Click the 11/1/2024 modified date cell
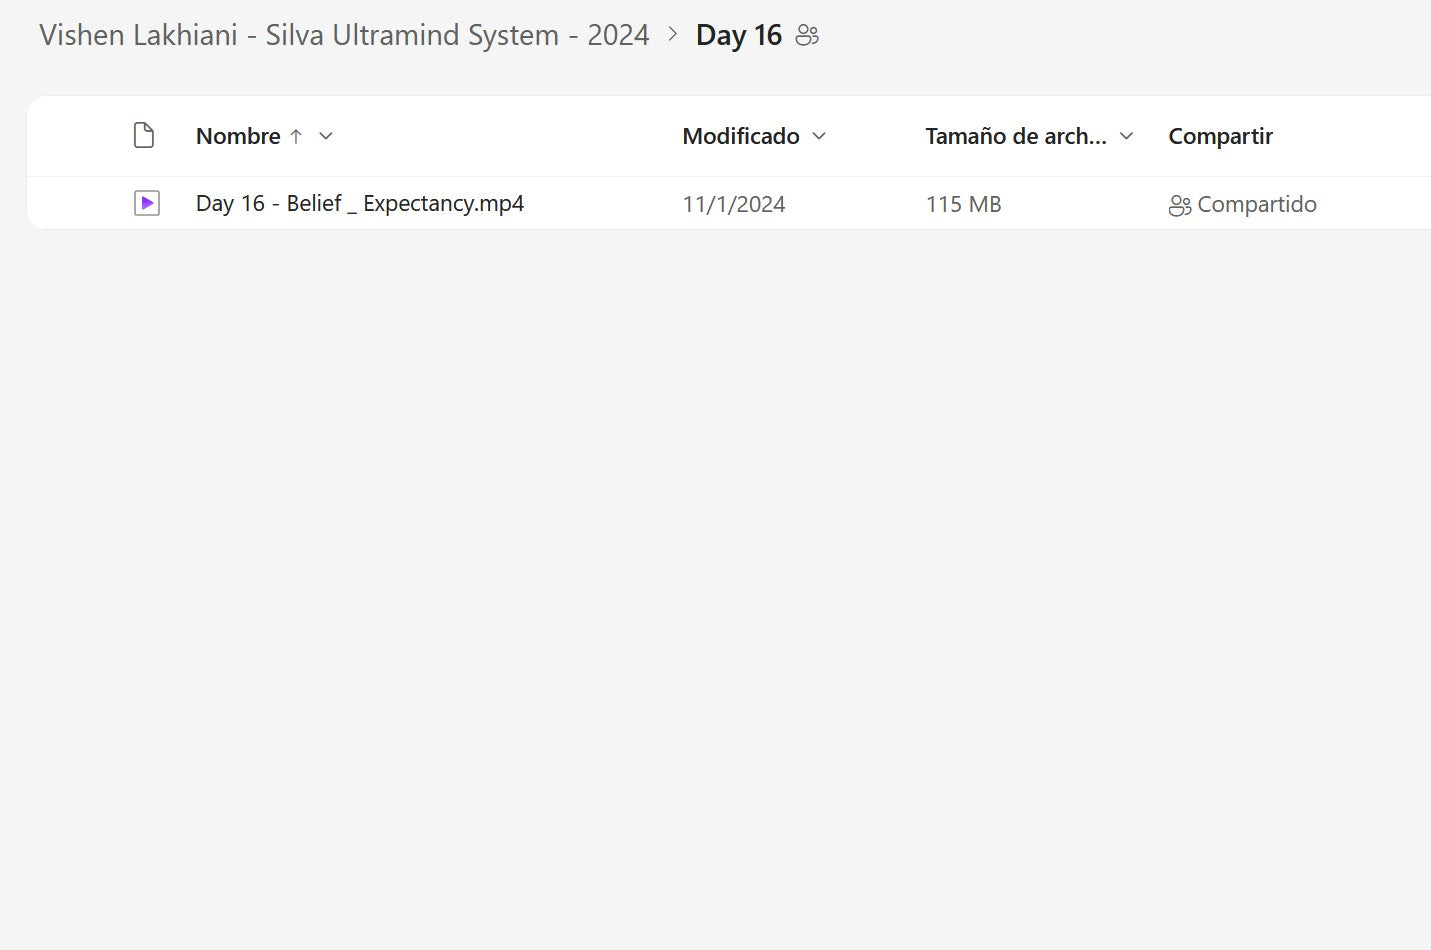The height and width of the screenshot is (950, 1431). click(x=734, y=205)
